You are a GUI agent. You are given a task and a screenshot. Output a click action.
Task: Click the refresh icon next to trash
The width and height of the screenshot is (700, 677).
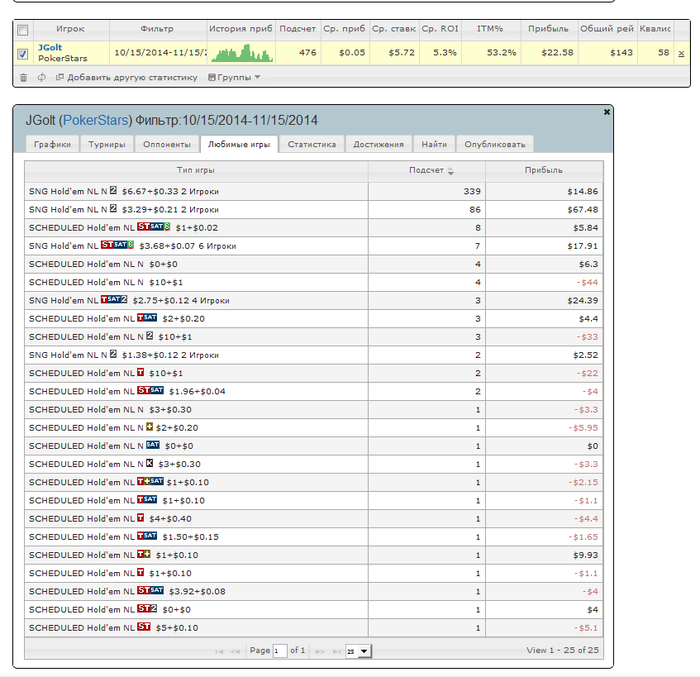tap(42, 77)
